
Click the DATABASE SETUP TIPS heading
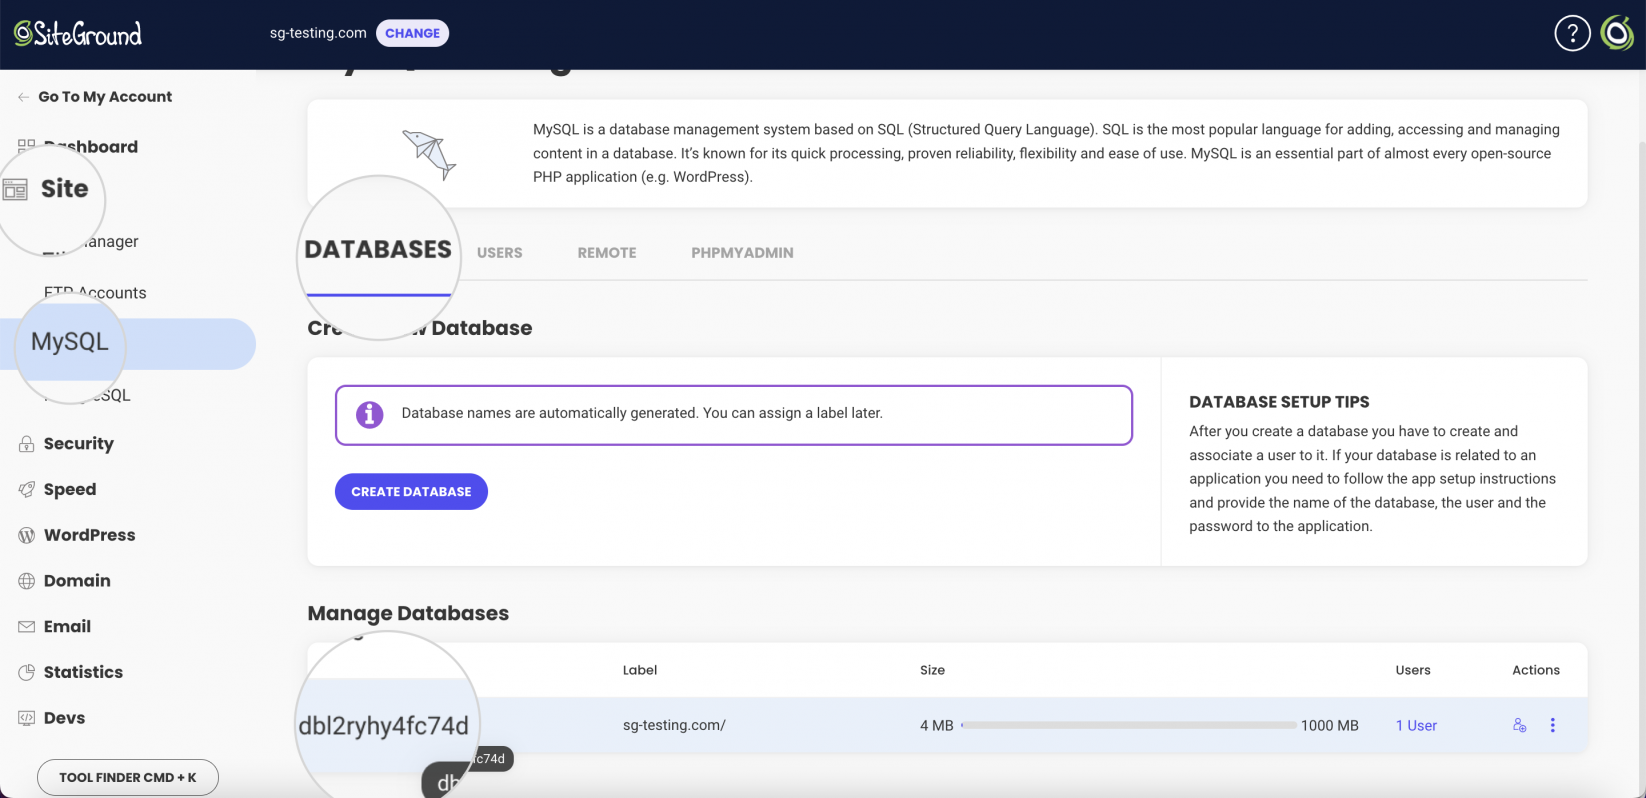pyautogui.click(x=1279, y=402)
